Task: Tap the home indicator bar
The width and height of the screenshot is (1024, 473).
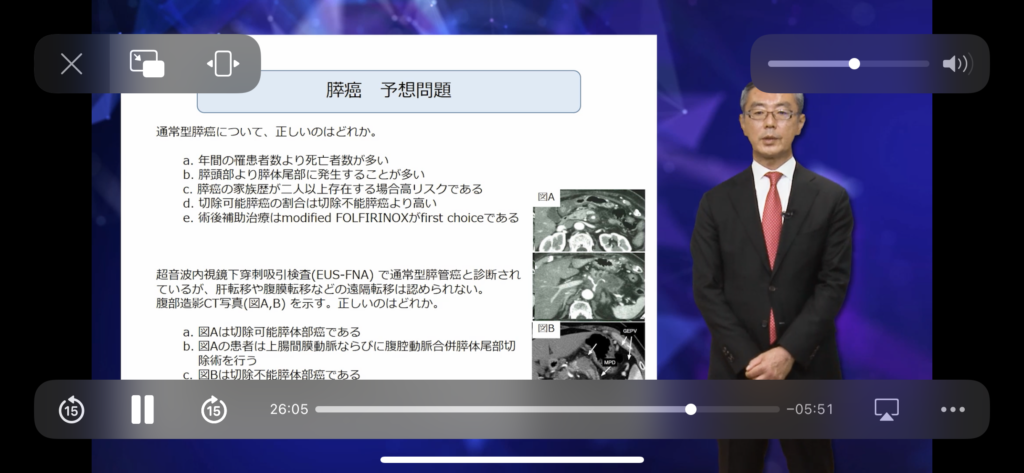Action: (512, 460)
